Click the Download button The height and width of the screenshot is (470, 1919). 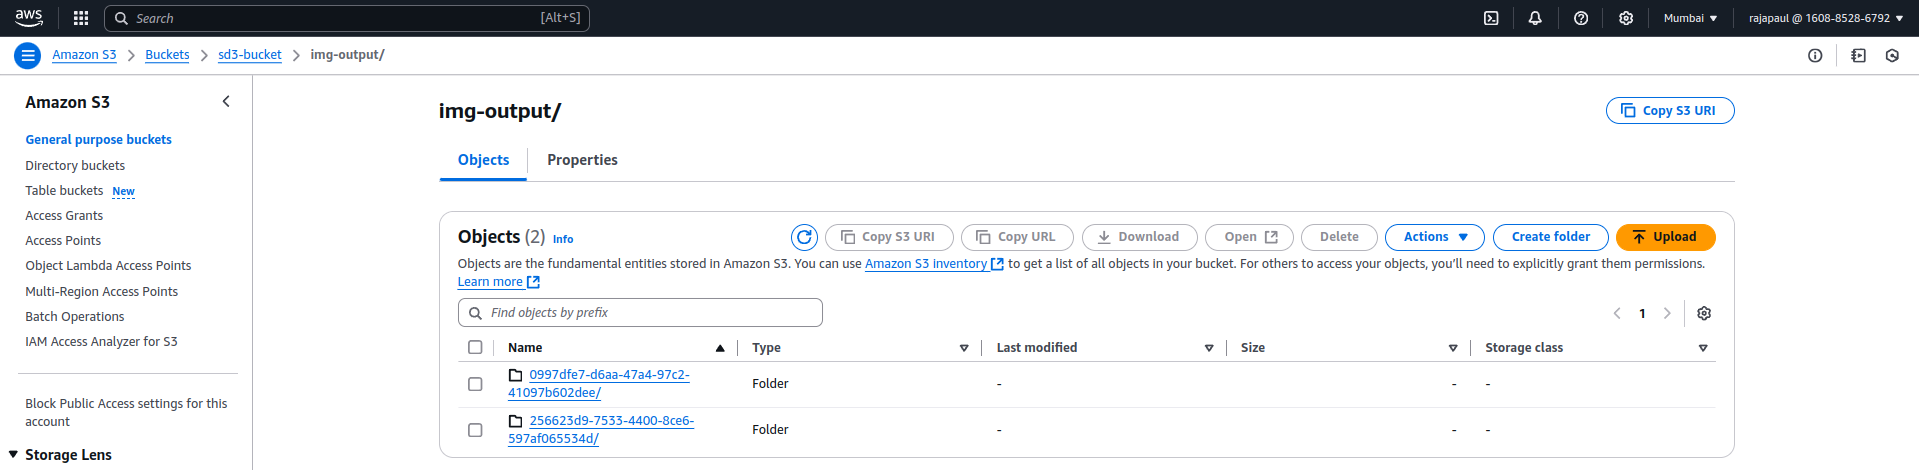pyautogui.click(x=1139, y=237)
